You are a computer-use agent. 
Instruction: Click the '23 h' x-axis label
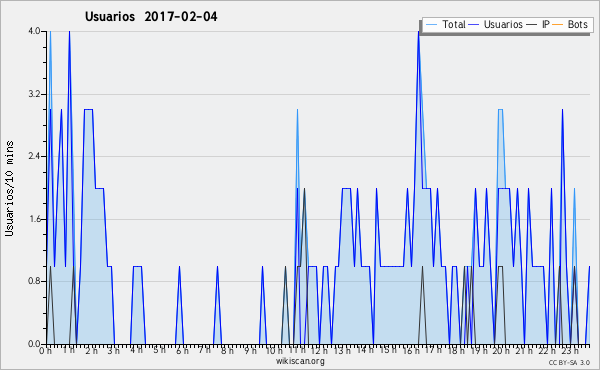click(570, 351)
